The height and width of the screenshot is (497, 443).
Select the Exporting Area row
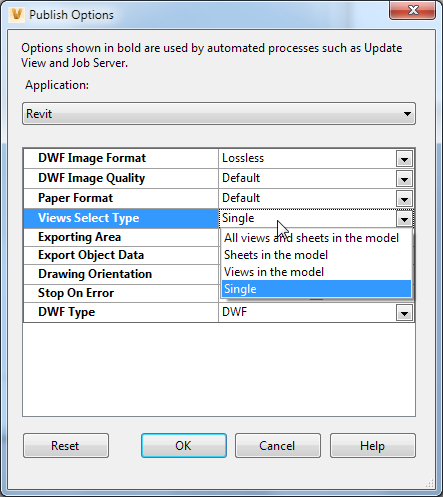(121, 237)
